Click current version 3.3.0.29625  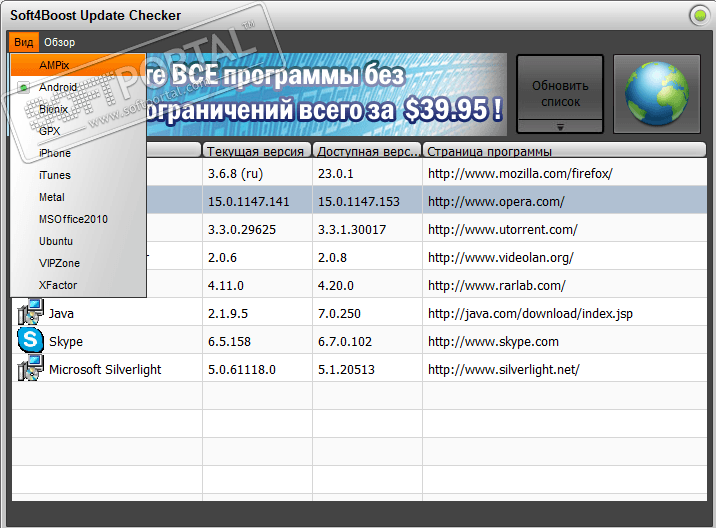click(242, 229)
